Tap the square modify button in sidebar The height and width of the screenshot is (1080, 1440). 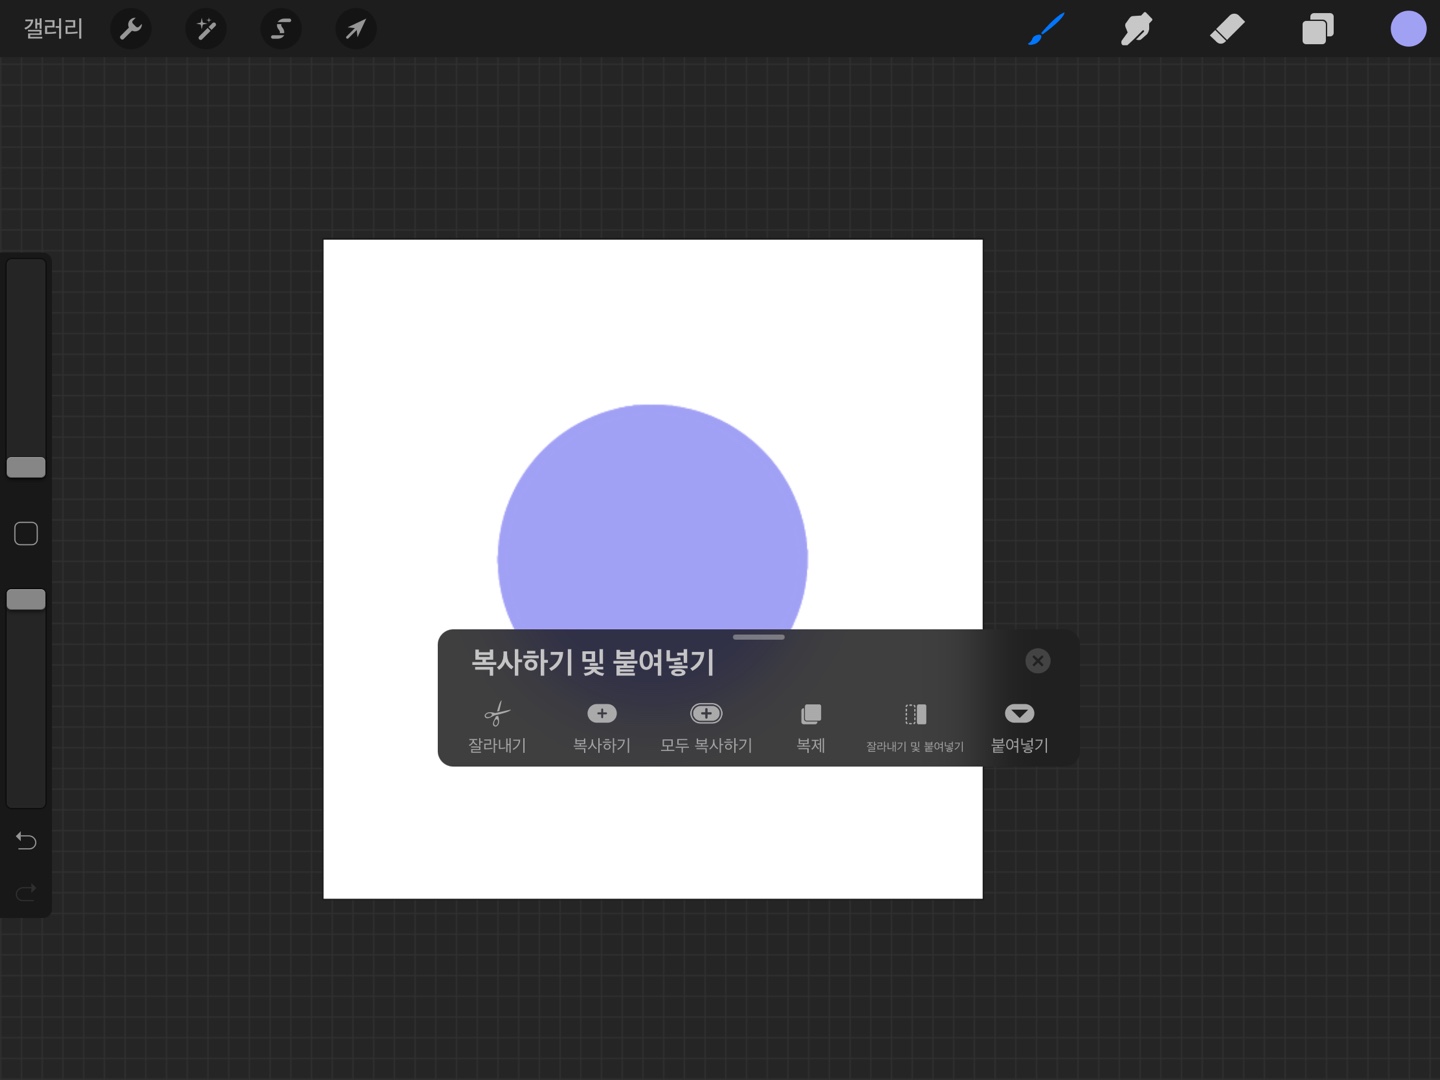[x=26, y=534]
